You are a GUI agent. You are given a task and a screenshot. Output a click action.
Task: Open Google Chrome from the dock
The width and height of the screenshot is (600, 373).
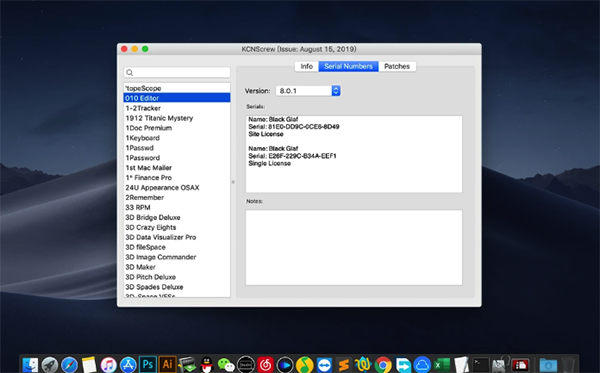(383, 365)
